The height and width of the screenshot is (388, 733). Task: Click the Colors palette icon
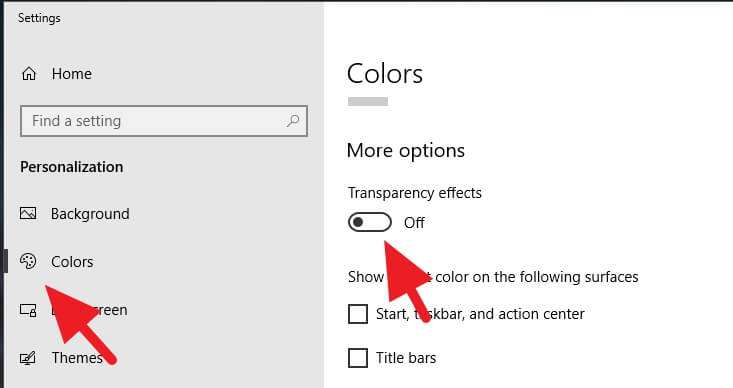pos(28,261)
